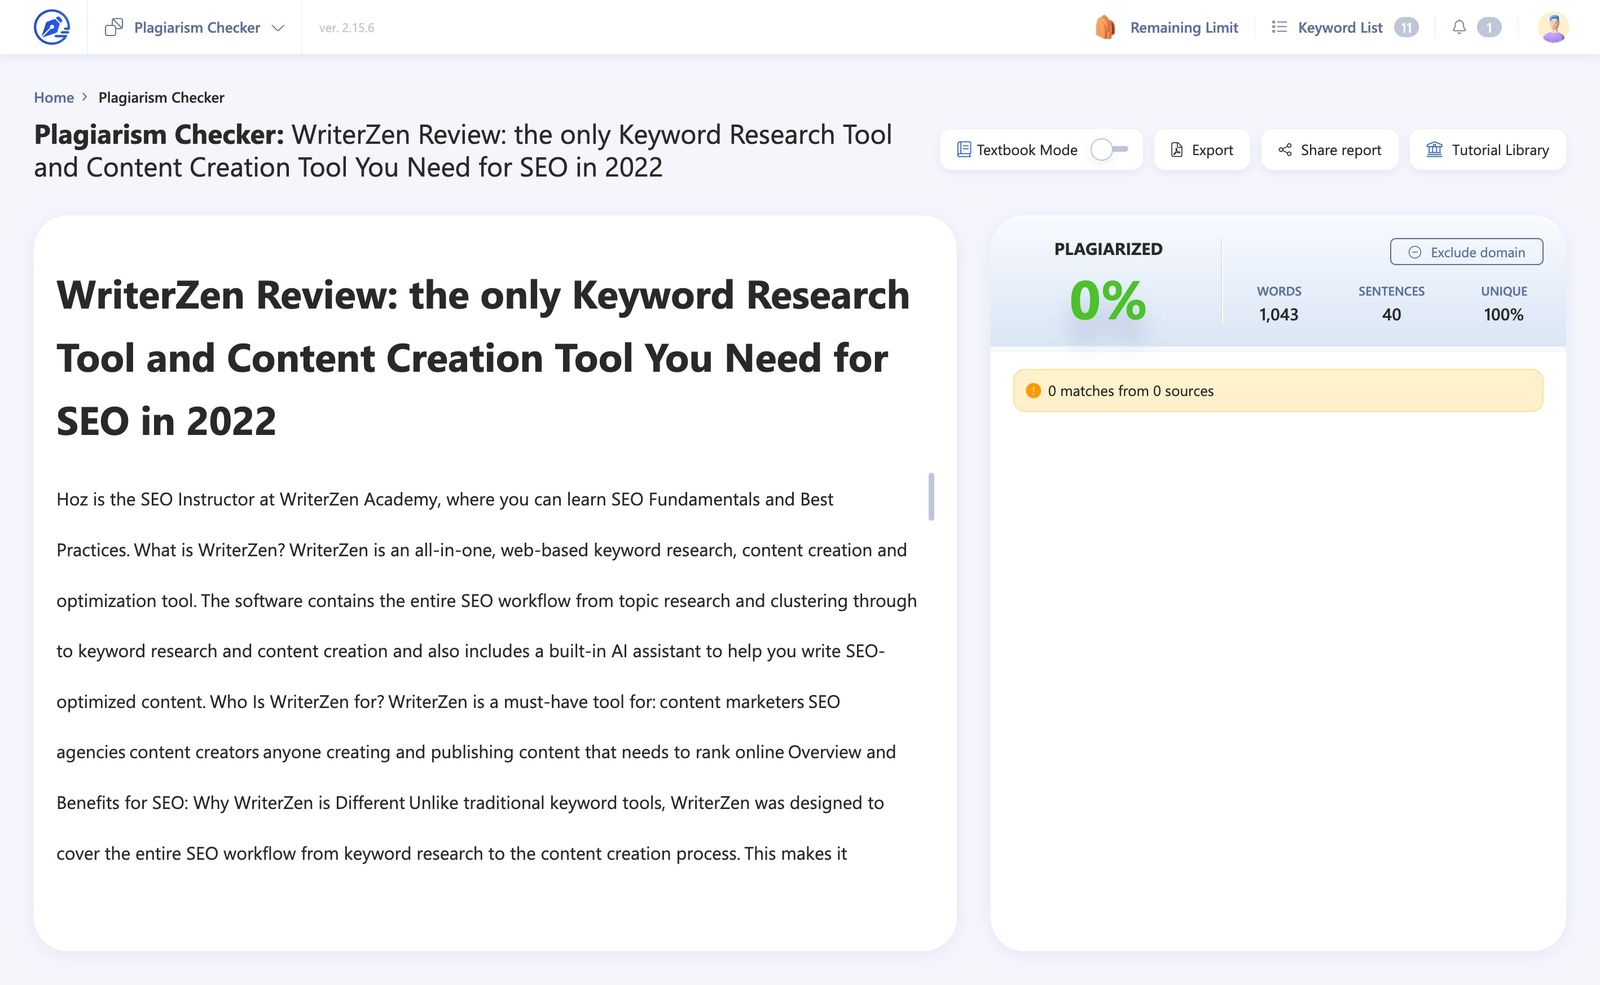Open the user profile avatar menu
The height and width of the screenshot is (985, 1600).
(x=1553, y=27)
